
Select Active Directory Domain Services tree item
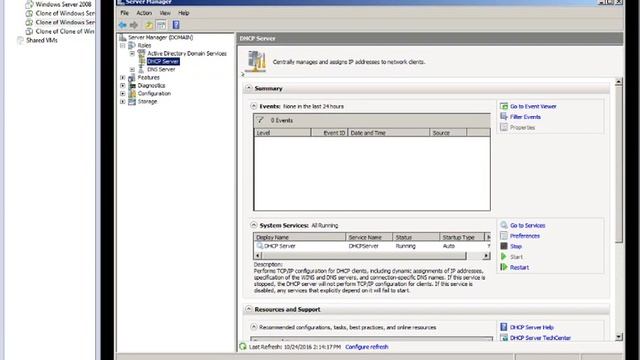187,53
